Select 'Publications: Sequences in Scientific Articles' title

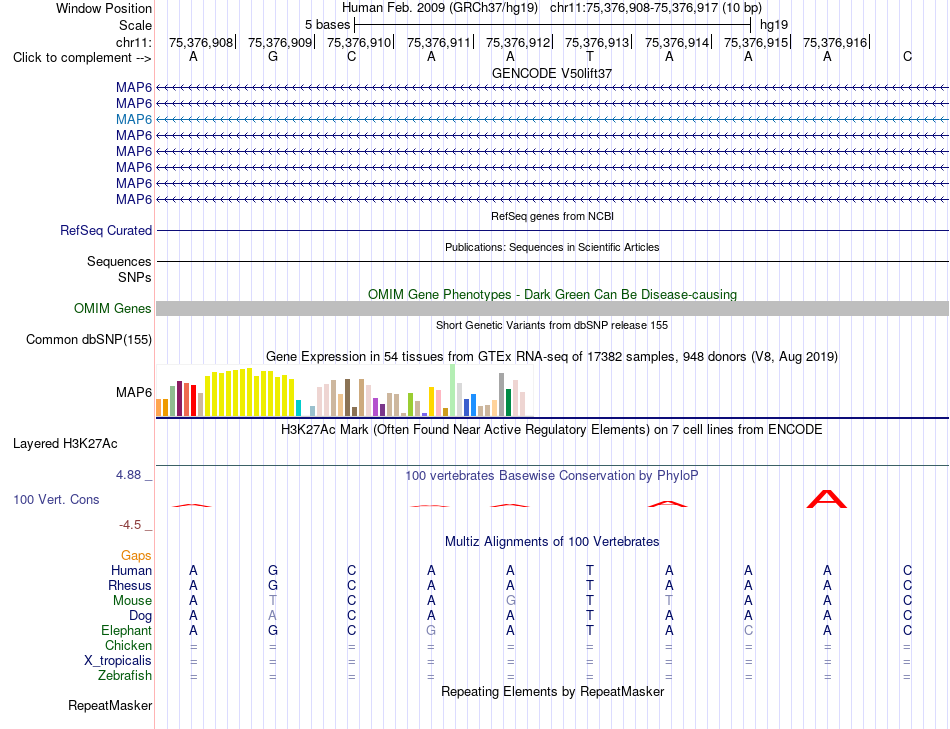(552, 247)
